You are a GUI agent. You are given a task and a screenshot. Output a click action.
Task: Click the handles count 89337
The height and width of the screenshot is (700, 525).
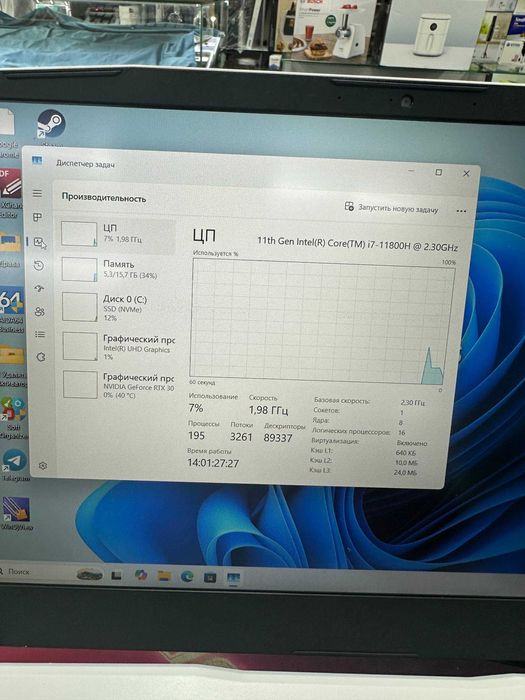(278, 438)
